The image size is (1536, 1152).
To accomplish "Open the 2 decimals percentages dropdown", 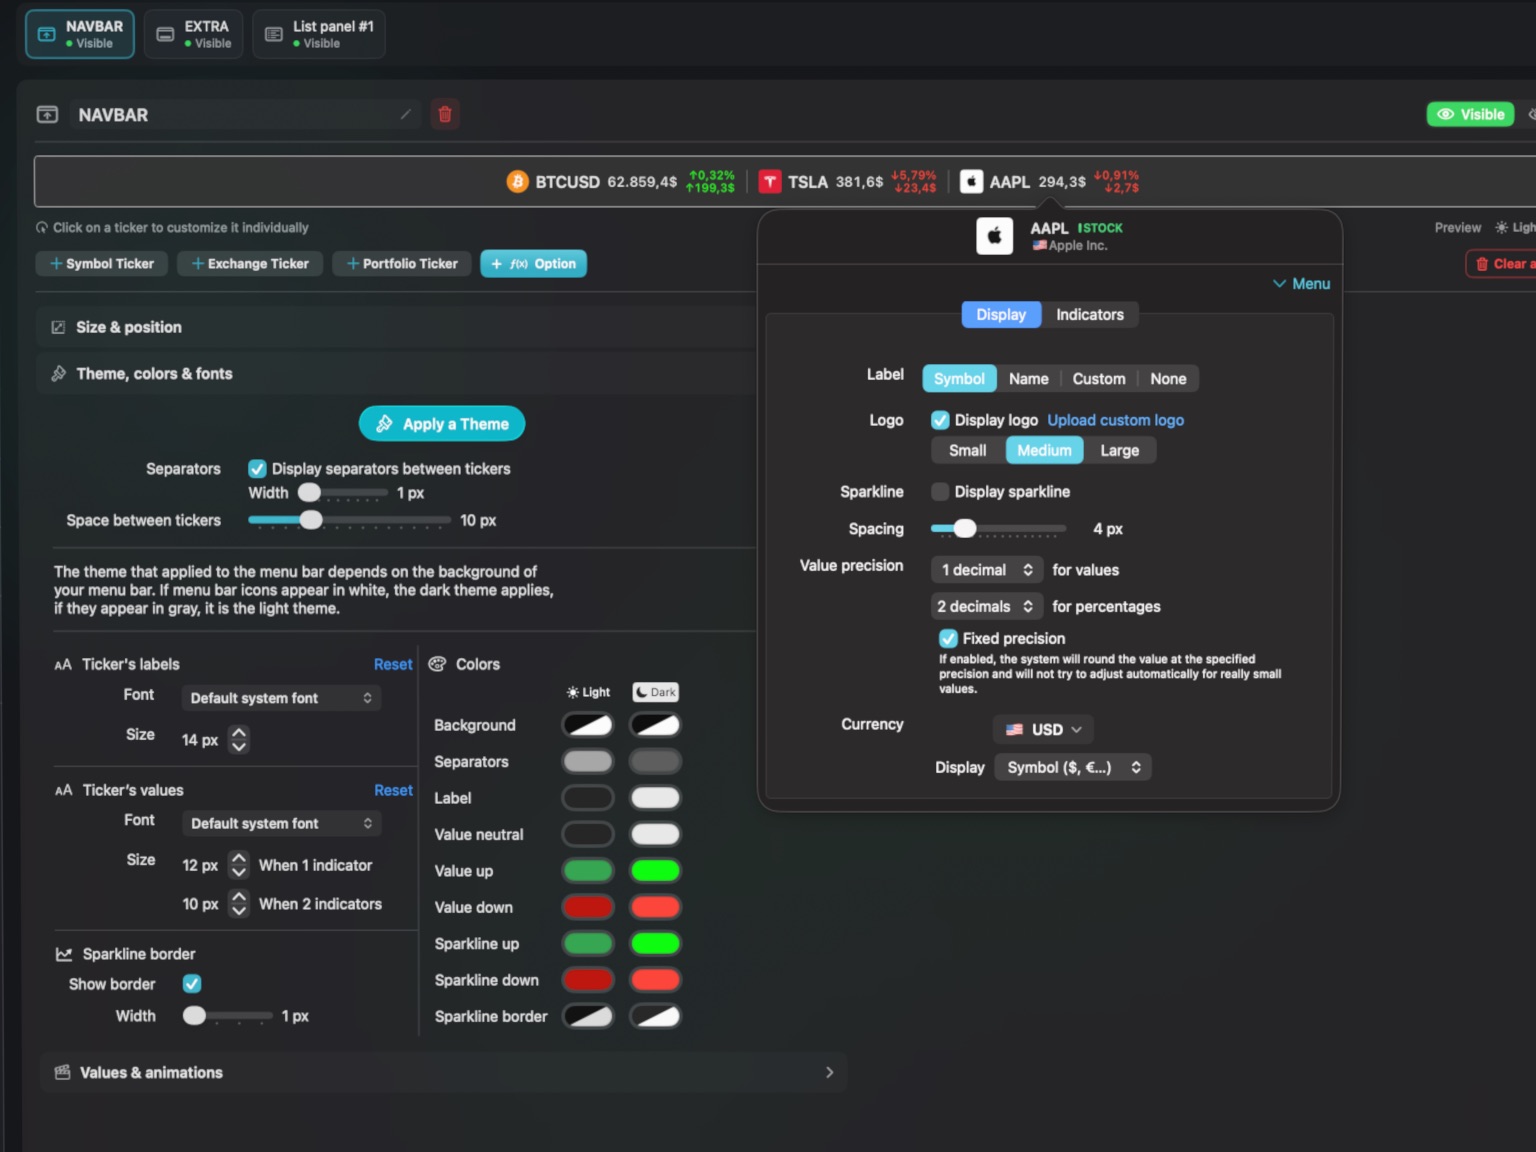I will [986, 607].
